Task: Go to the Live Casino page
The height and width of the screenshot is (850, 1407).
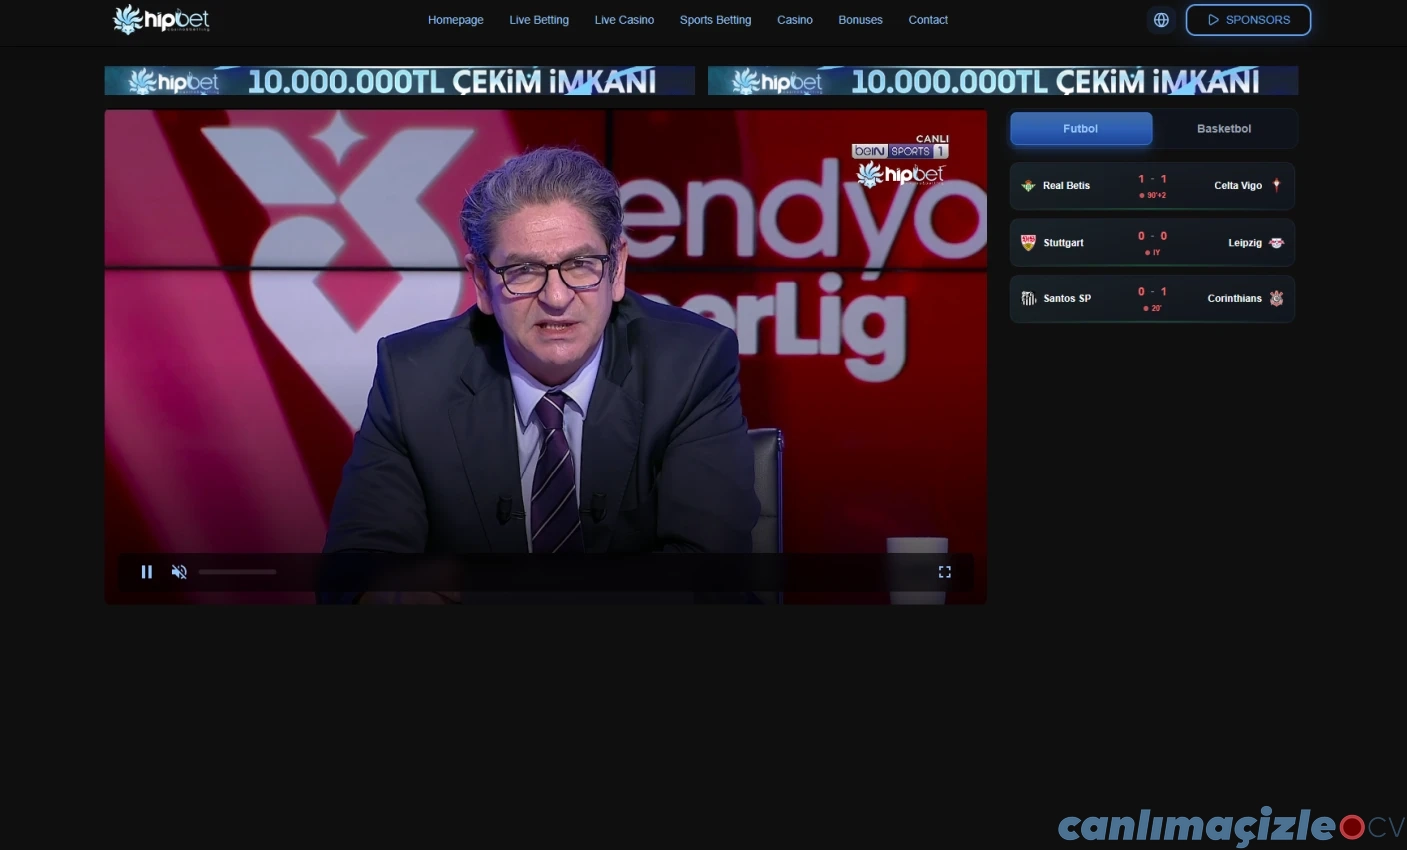Action: [x=624, y=20]
